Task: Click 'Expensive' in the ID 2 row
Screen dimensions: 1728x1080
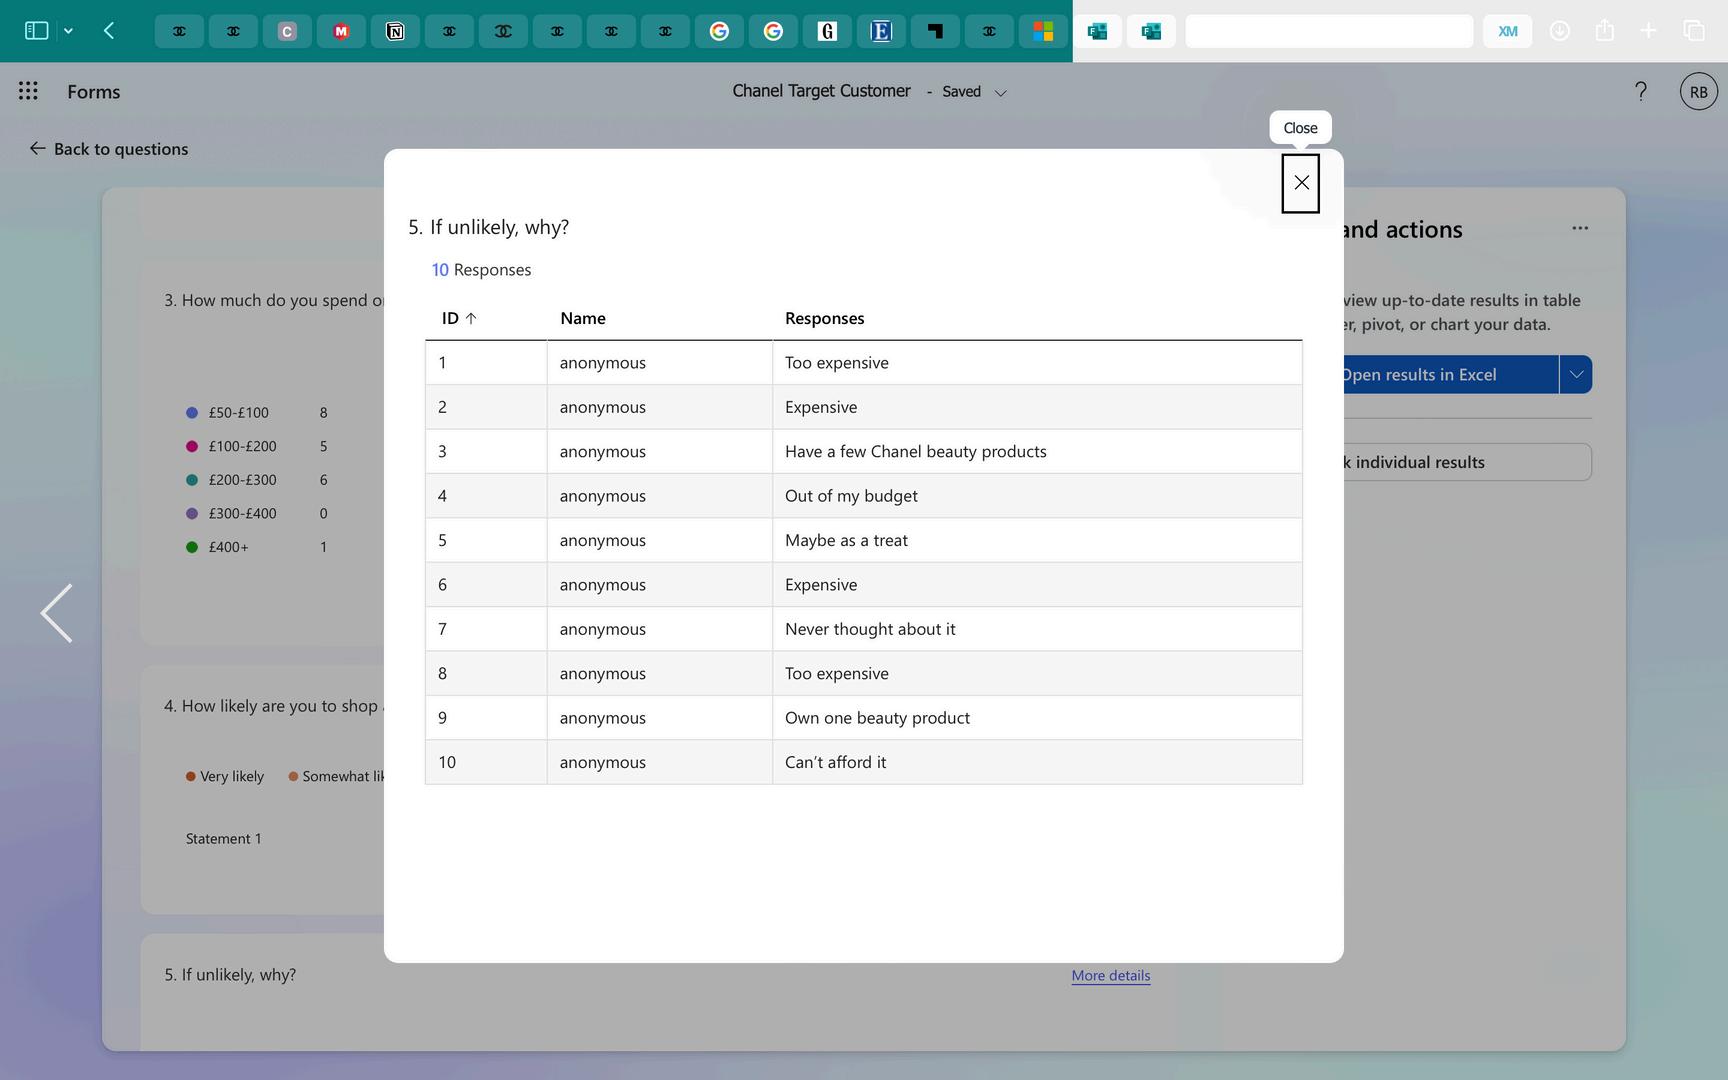Action: point(821,407)
